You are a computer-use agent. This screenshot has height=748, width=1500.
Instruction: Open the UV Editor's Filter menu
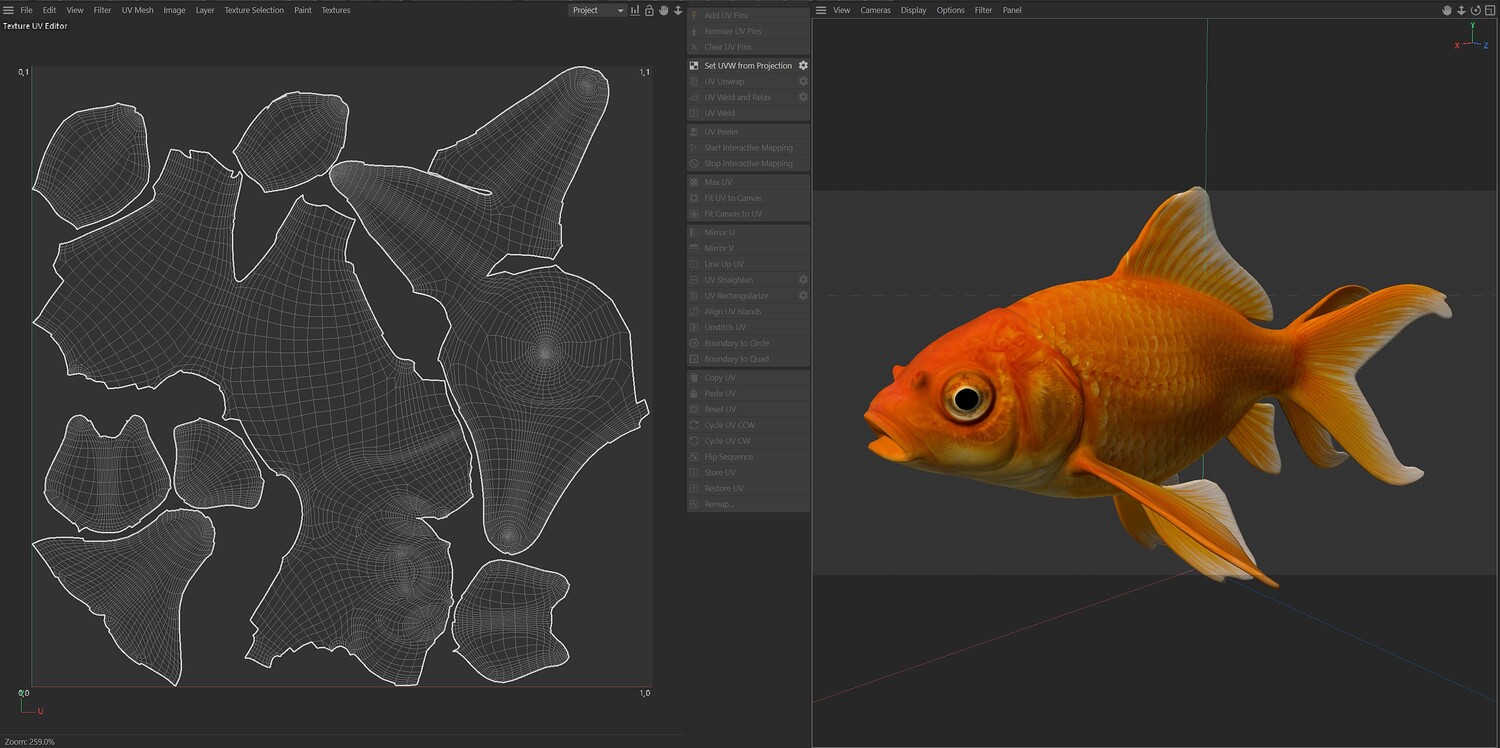[103, 10]
